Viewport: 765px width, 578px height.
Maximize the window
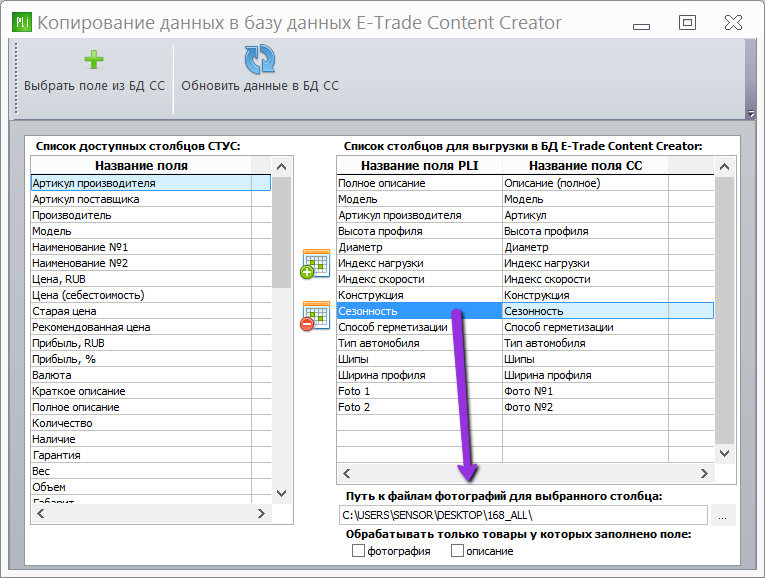687,22
